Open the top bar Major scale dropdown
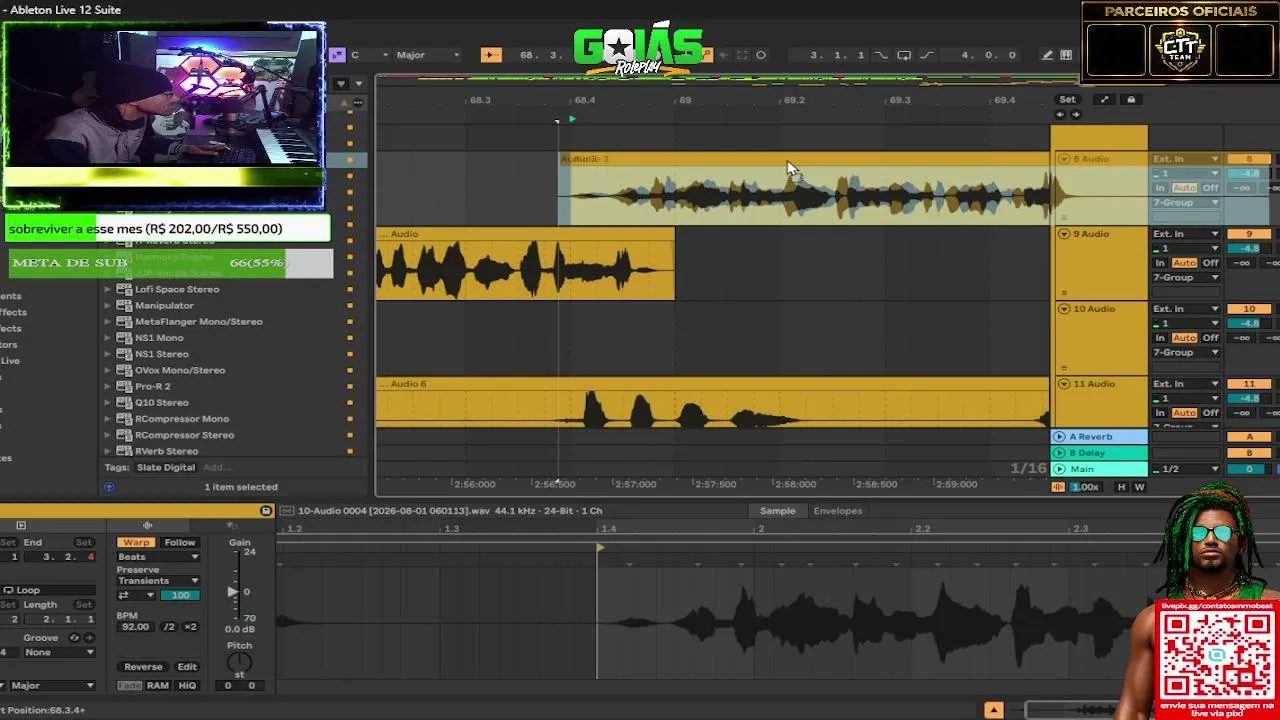The image size is (1280, 720). pyautogui.click(x=428, y=55)
